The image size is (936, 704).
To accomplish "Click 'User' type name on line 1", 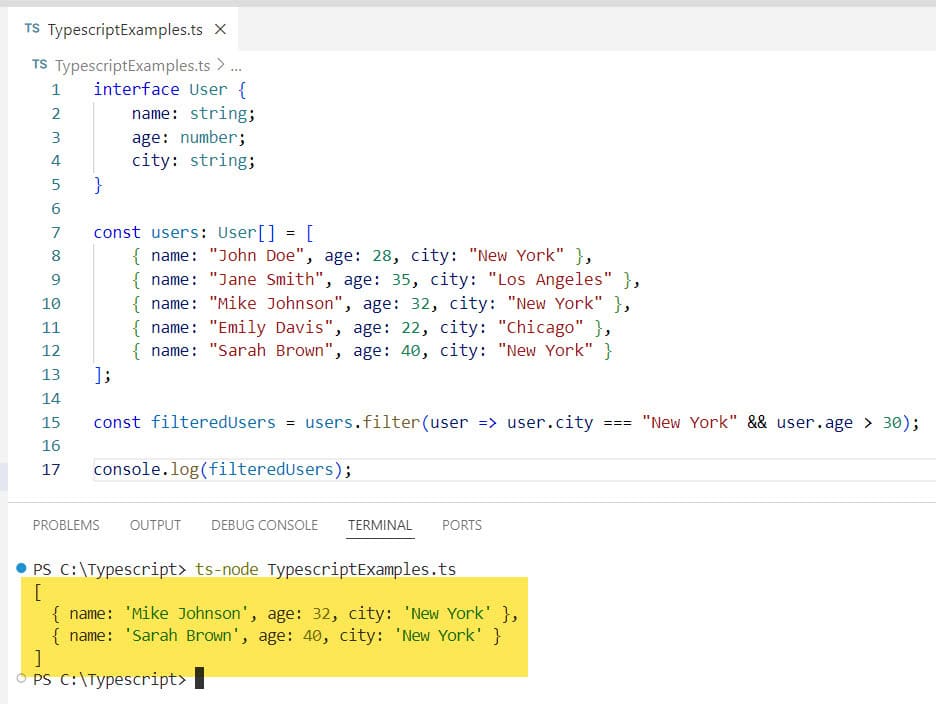I will pos(208,90).
